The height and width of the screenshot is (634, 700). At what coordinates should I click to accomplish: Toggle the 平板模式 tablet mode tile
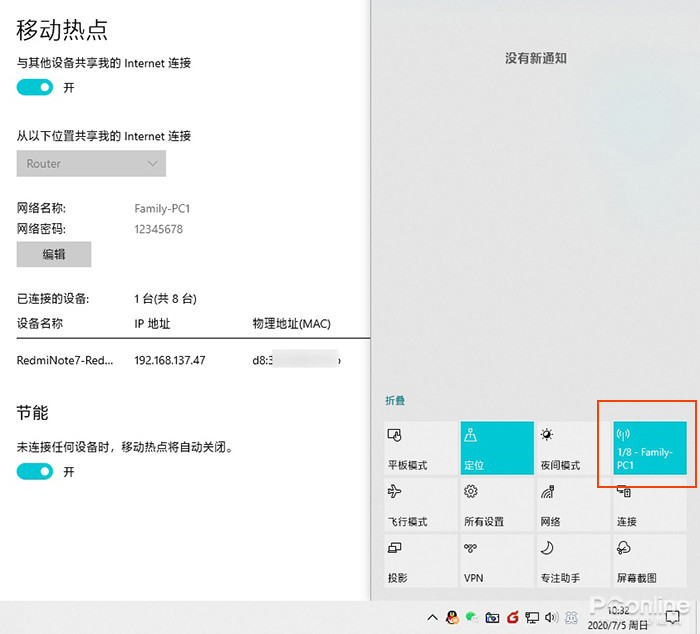[x=421, y=448]
